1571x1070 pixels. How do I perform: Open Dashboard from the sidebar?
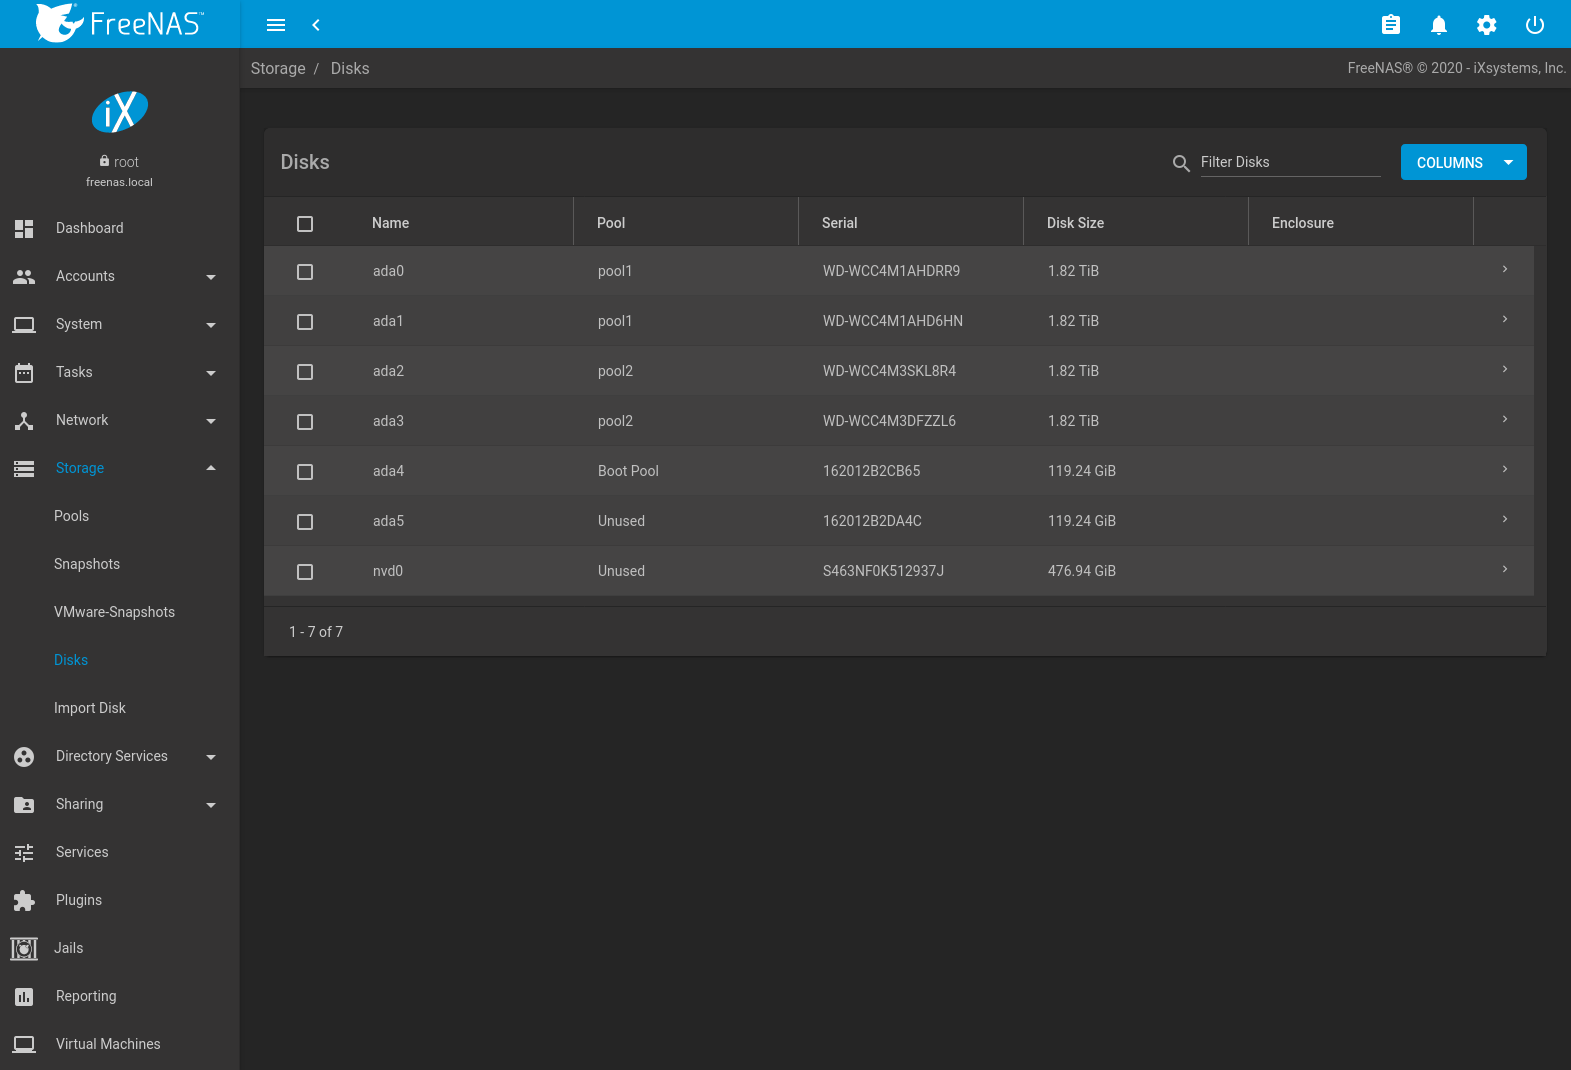90,228
